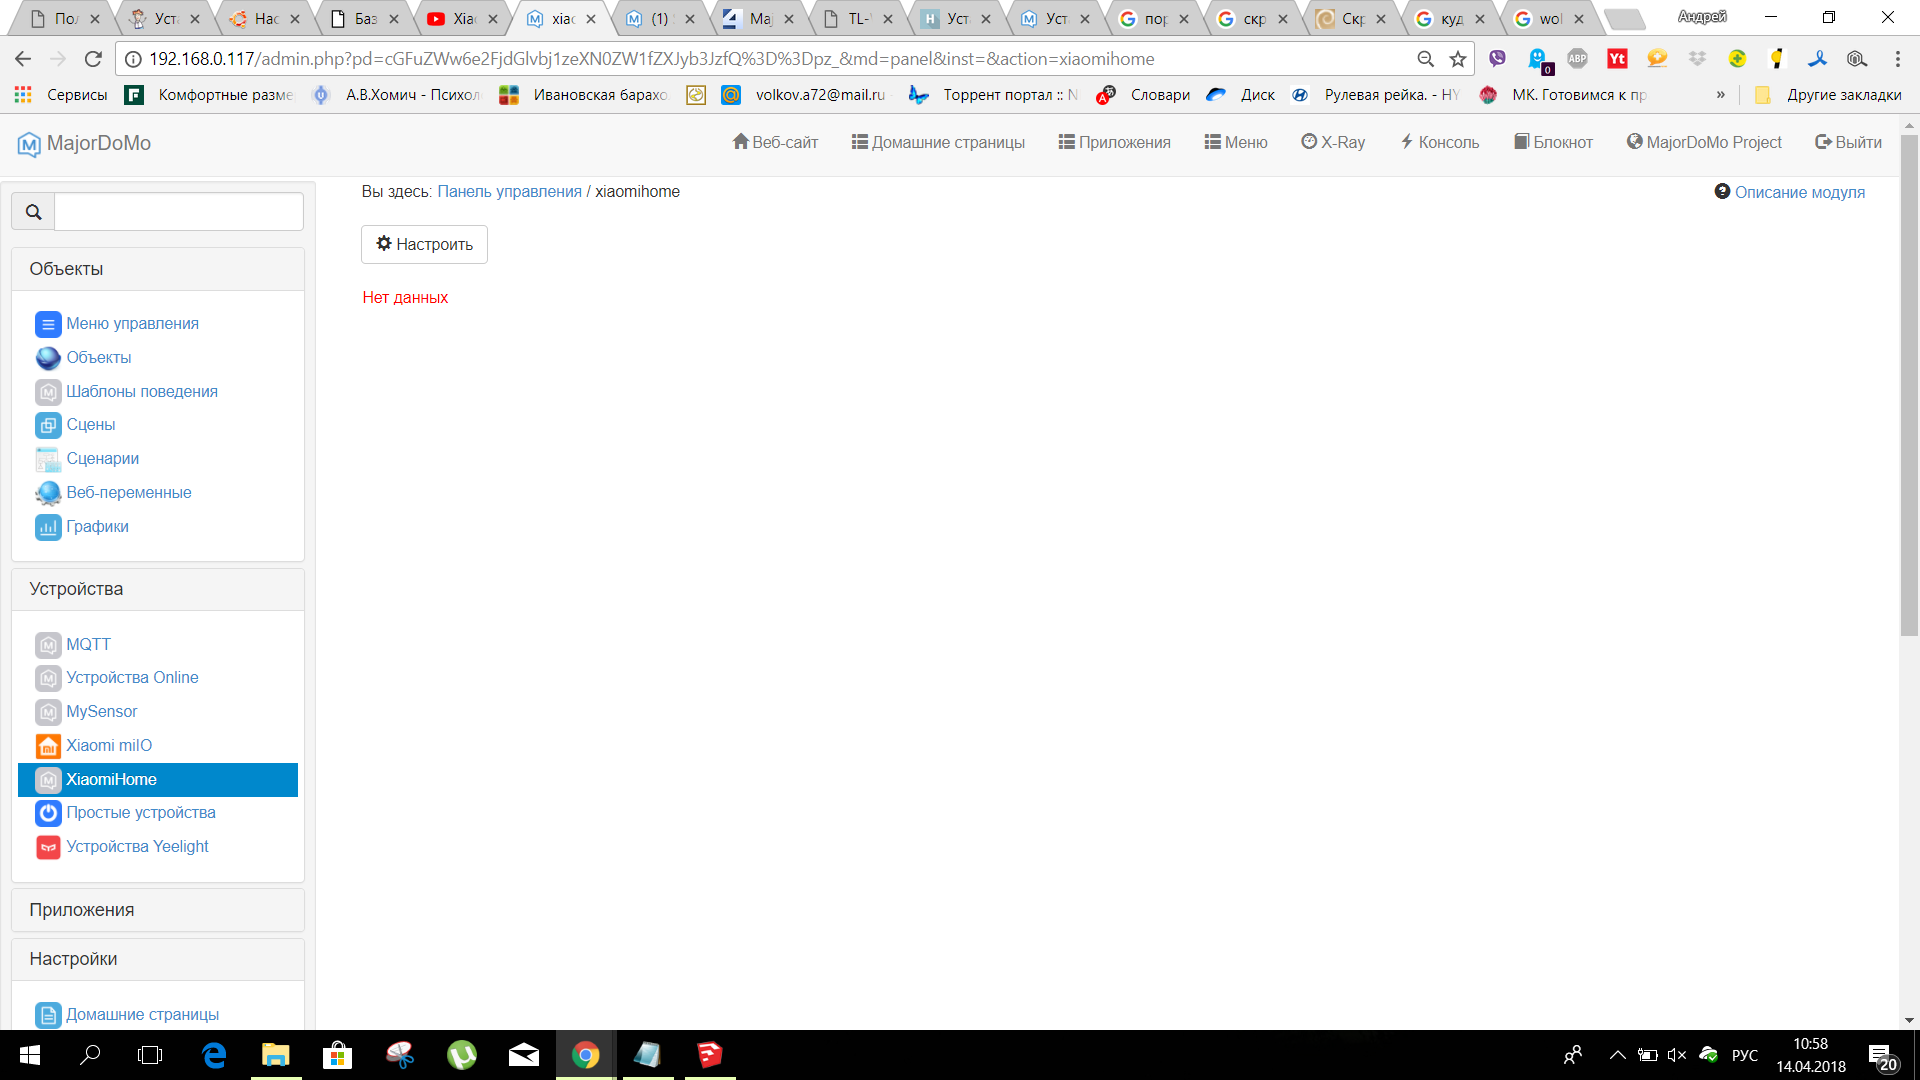
Task: Click the MajorDoMo logo icon
Action: (29, 144)
